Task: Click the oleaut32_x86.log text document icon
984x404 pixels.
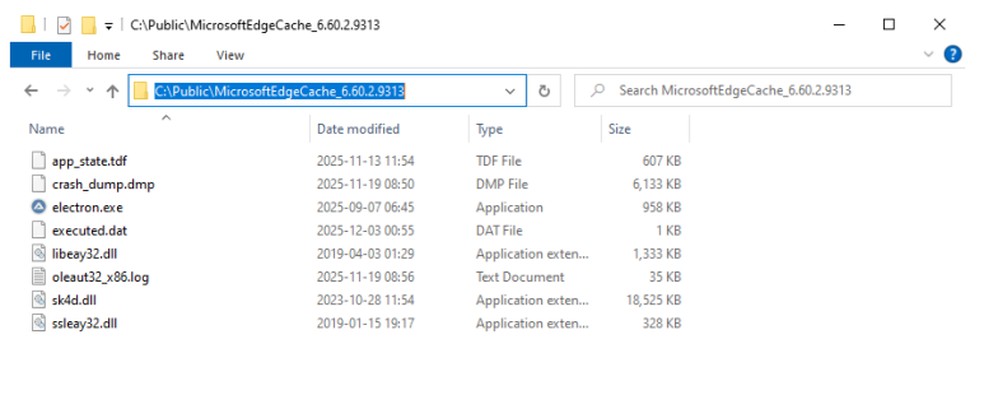Action: (x=39, y=277)
